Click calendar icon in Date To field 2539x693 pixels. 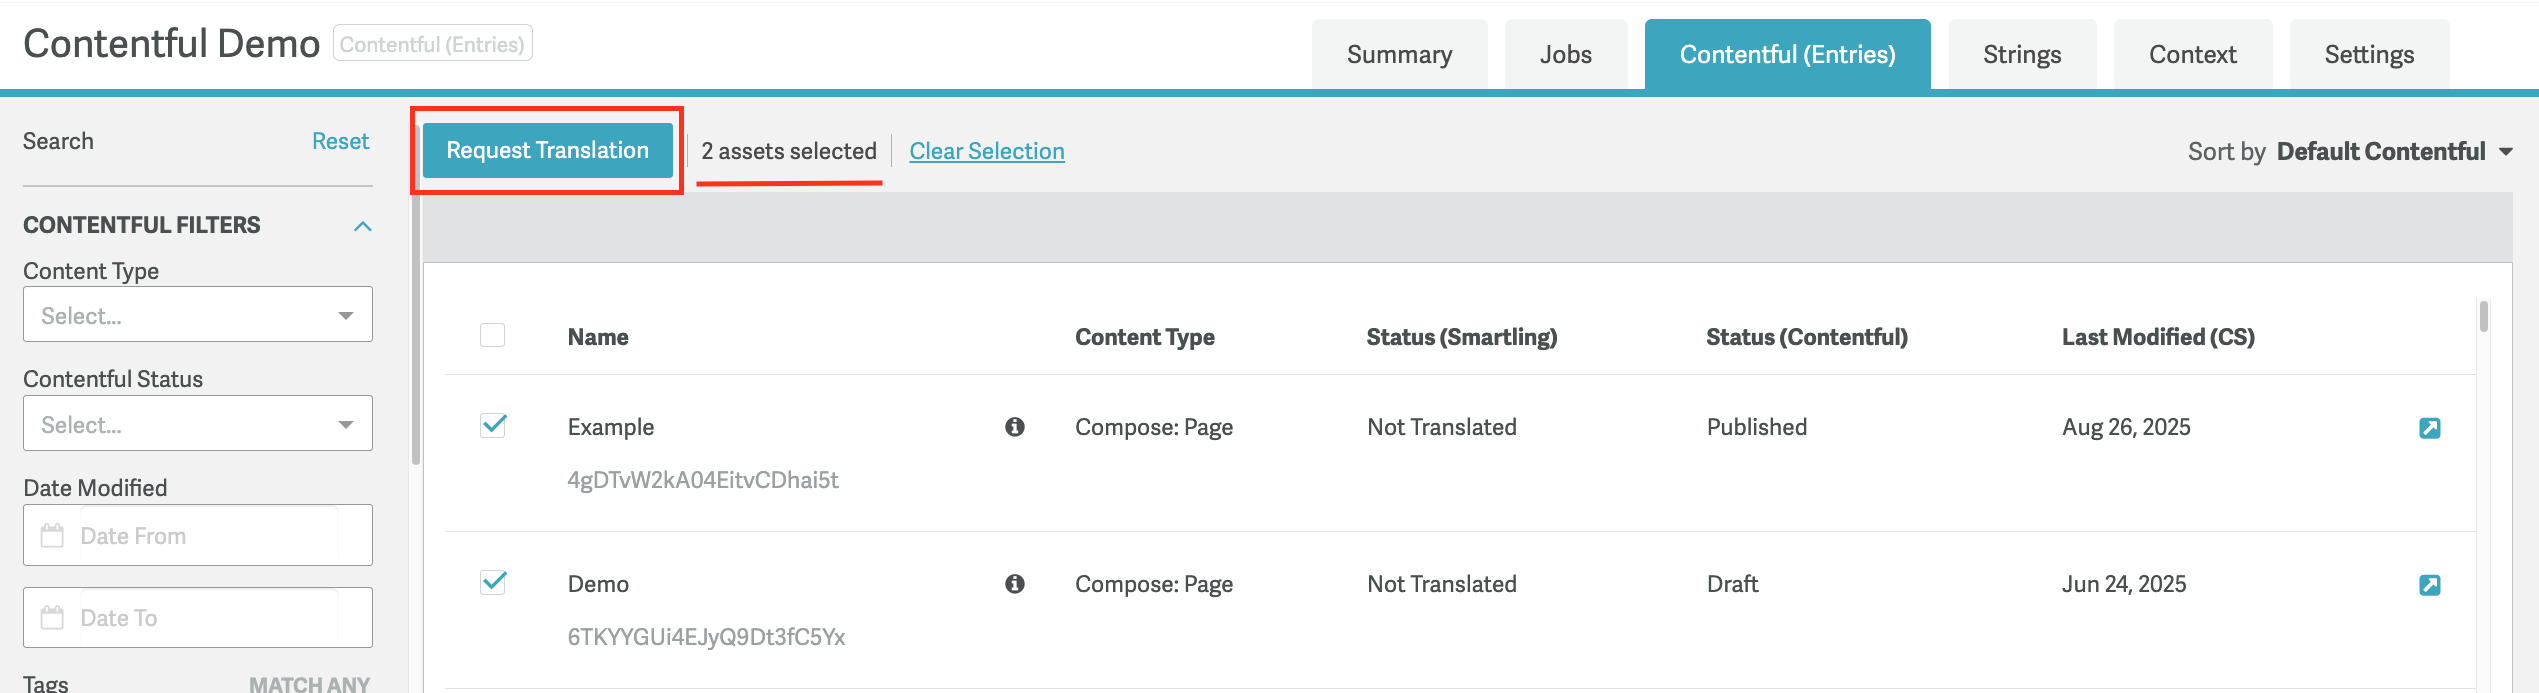[x=52, y=618]
